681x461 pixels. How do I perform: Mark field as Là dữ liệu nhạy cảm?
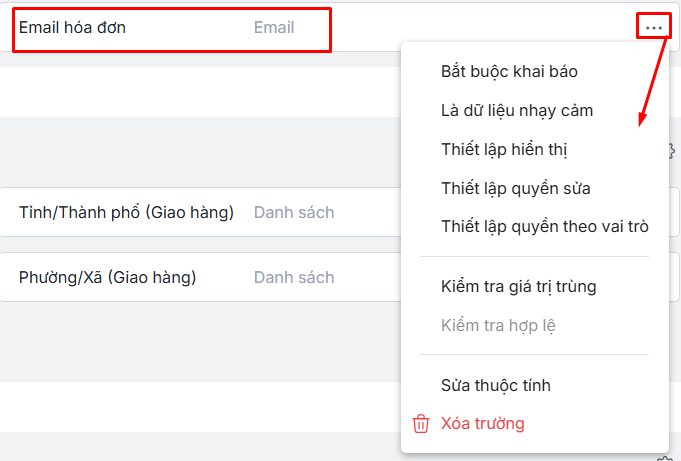517,110
